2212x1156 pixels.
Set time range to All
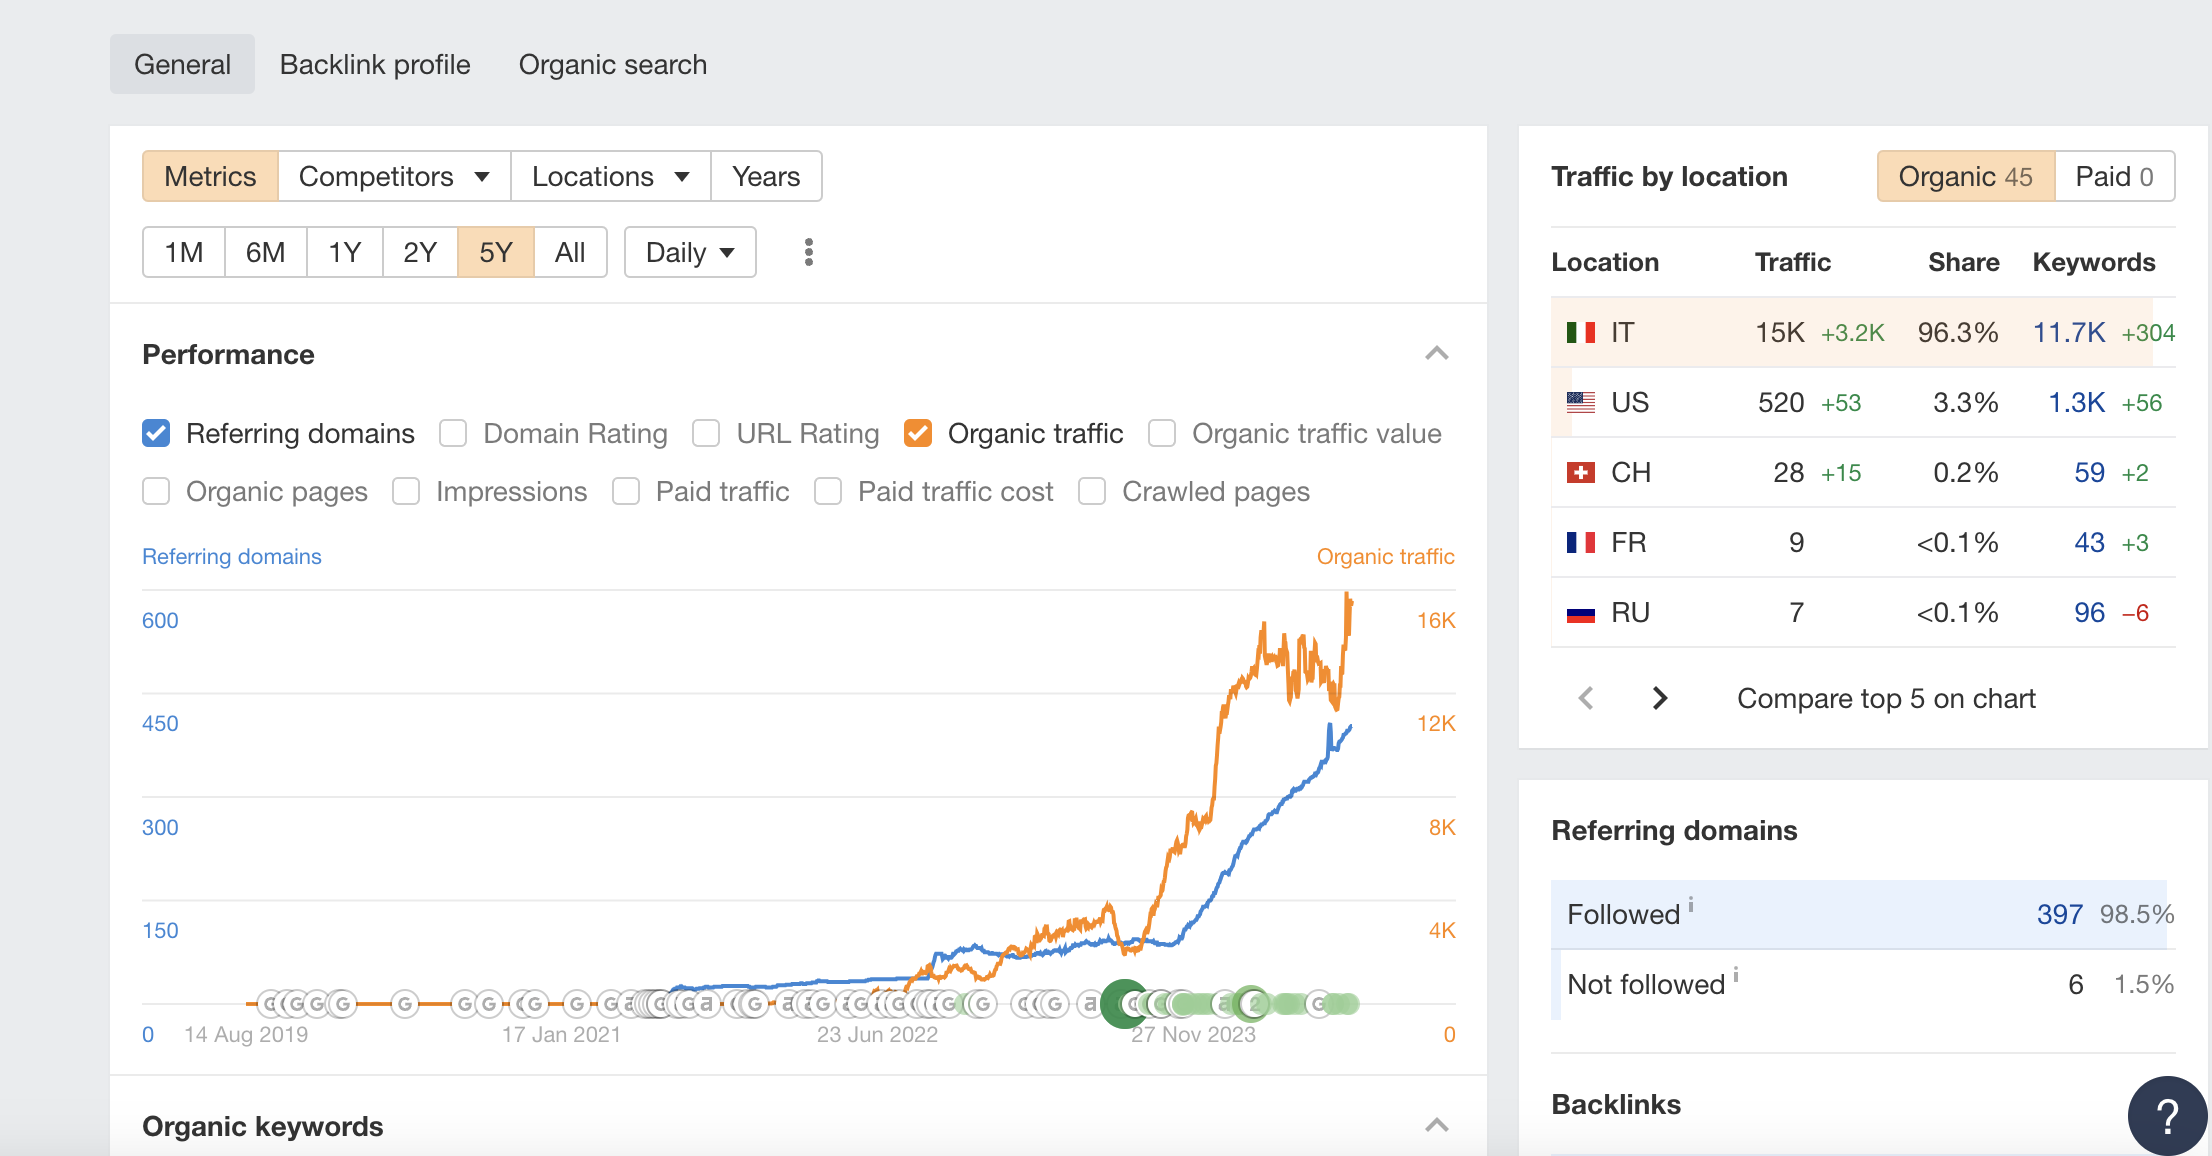570,252
